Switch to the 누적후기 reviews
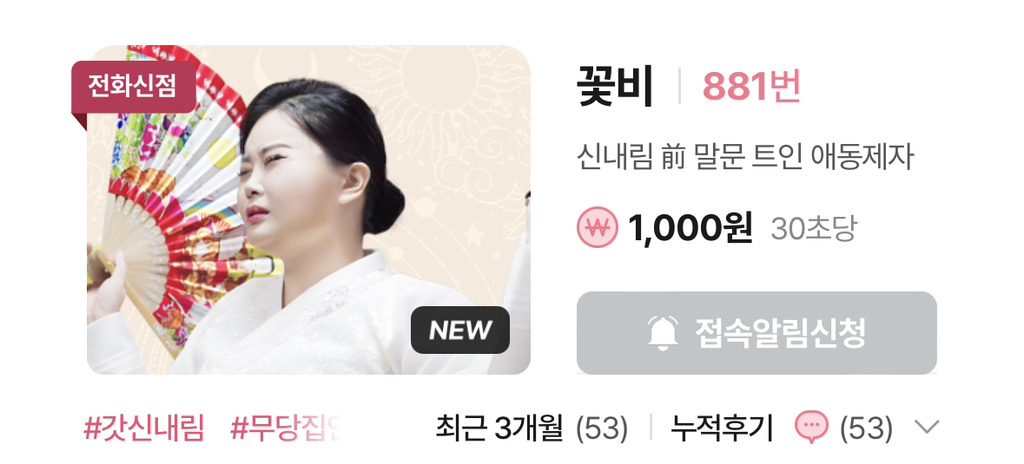1024x464 pixels. tap(722, 429)
